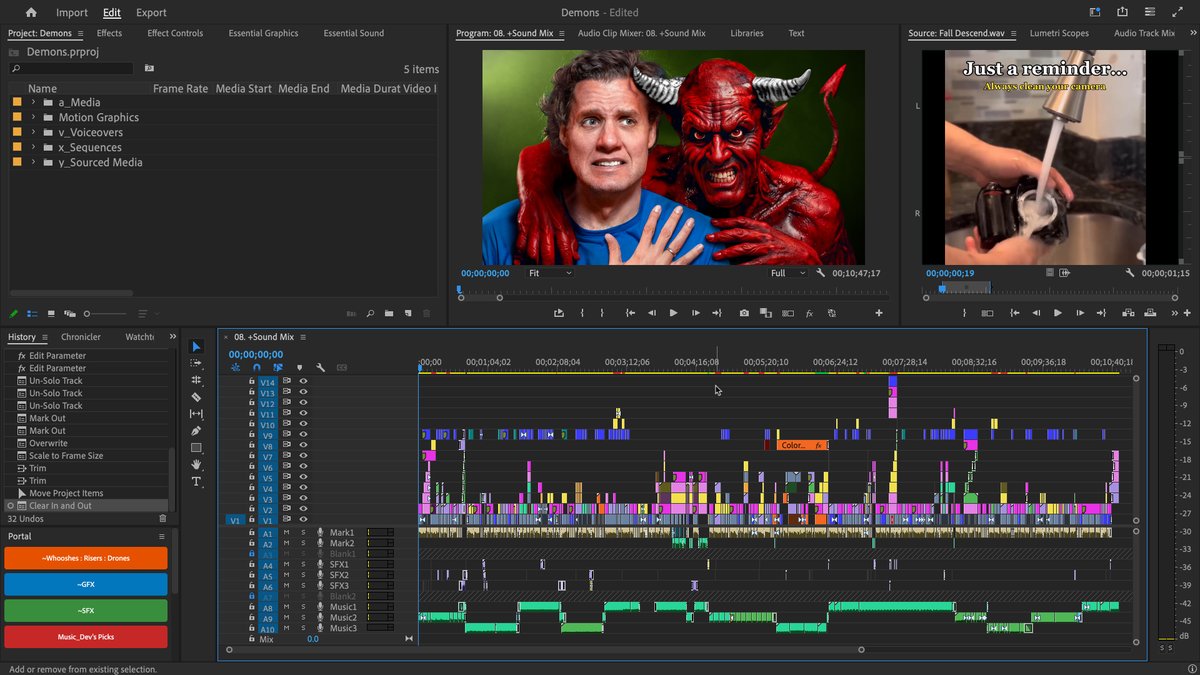Select the Razor tool
1200x675 pixels.
[x=196, y=397]
